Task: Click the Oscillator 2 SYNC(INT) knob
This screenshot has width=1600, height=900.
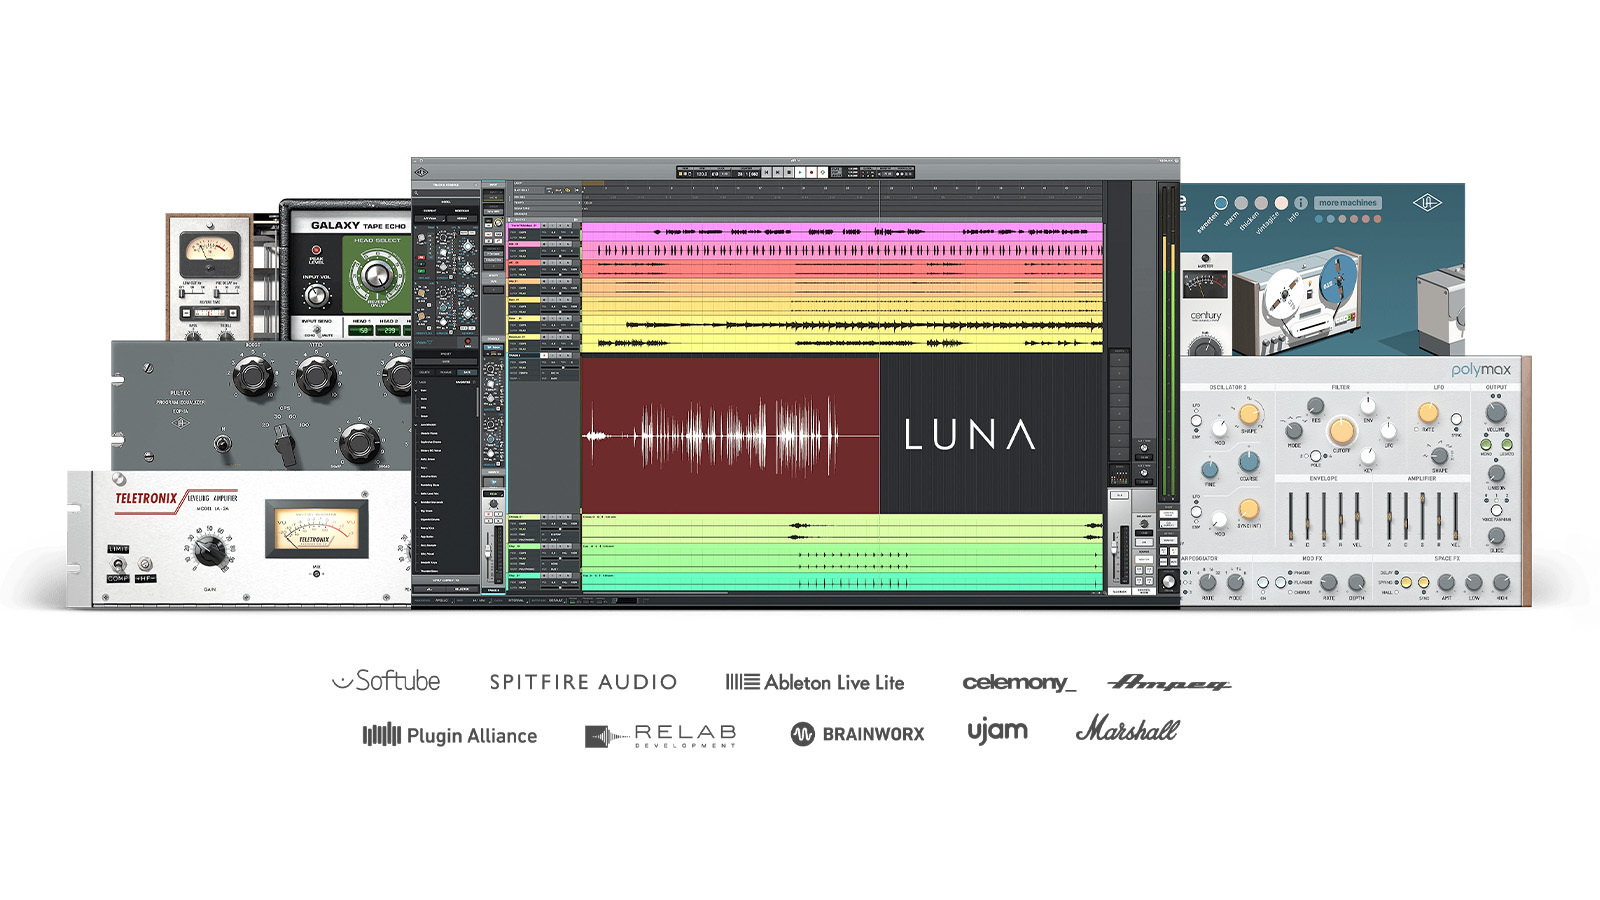Action: (1249, 510)
